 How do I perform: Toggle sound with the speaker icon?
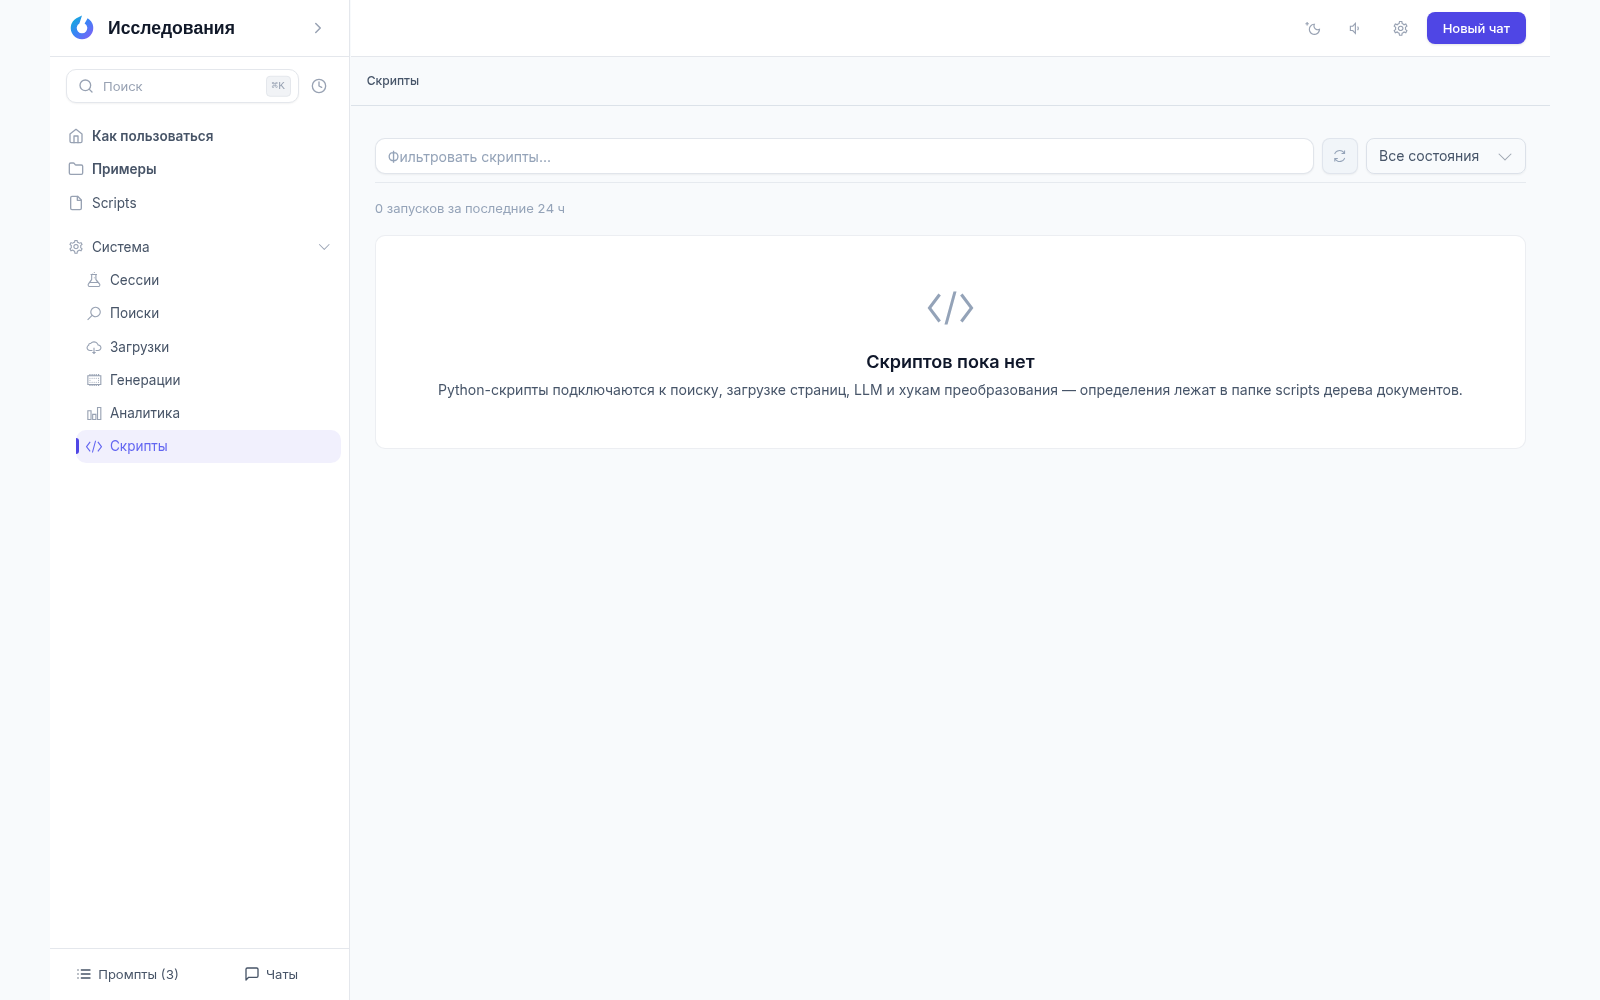coord(1356,29)
